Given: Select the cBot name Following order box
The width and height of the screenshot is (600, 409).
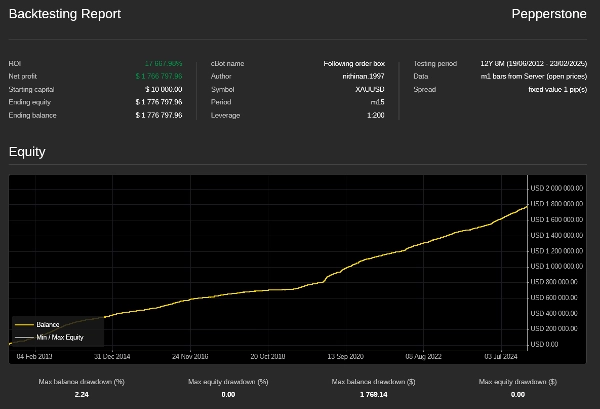Looking at the screenshot, I should pos(354,63).
